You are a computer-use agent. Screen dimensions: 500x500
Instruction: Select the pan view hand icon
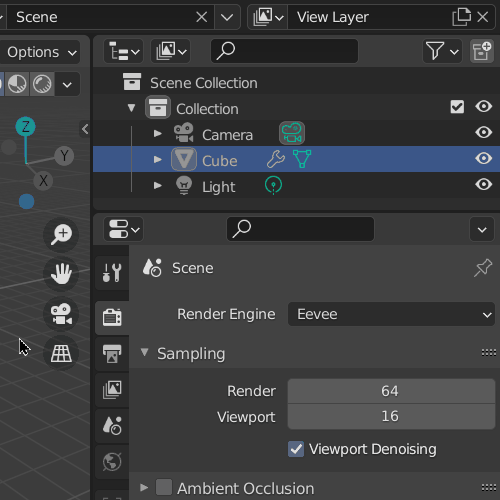[x=61, y=274]
